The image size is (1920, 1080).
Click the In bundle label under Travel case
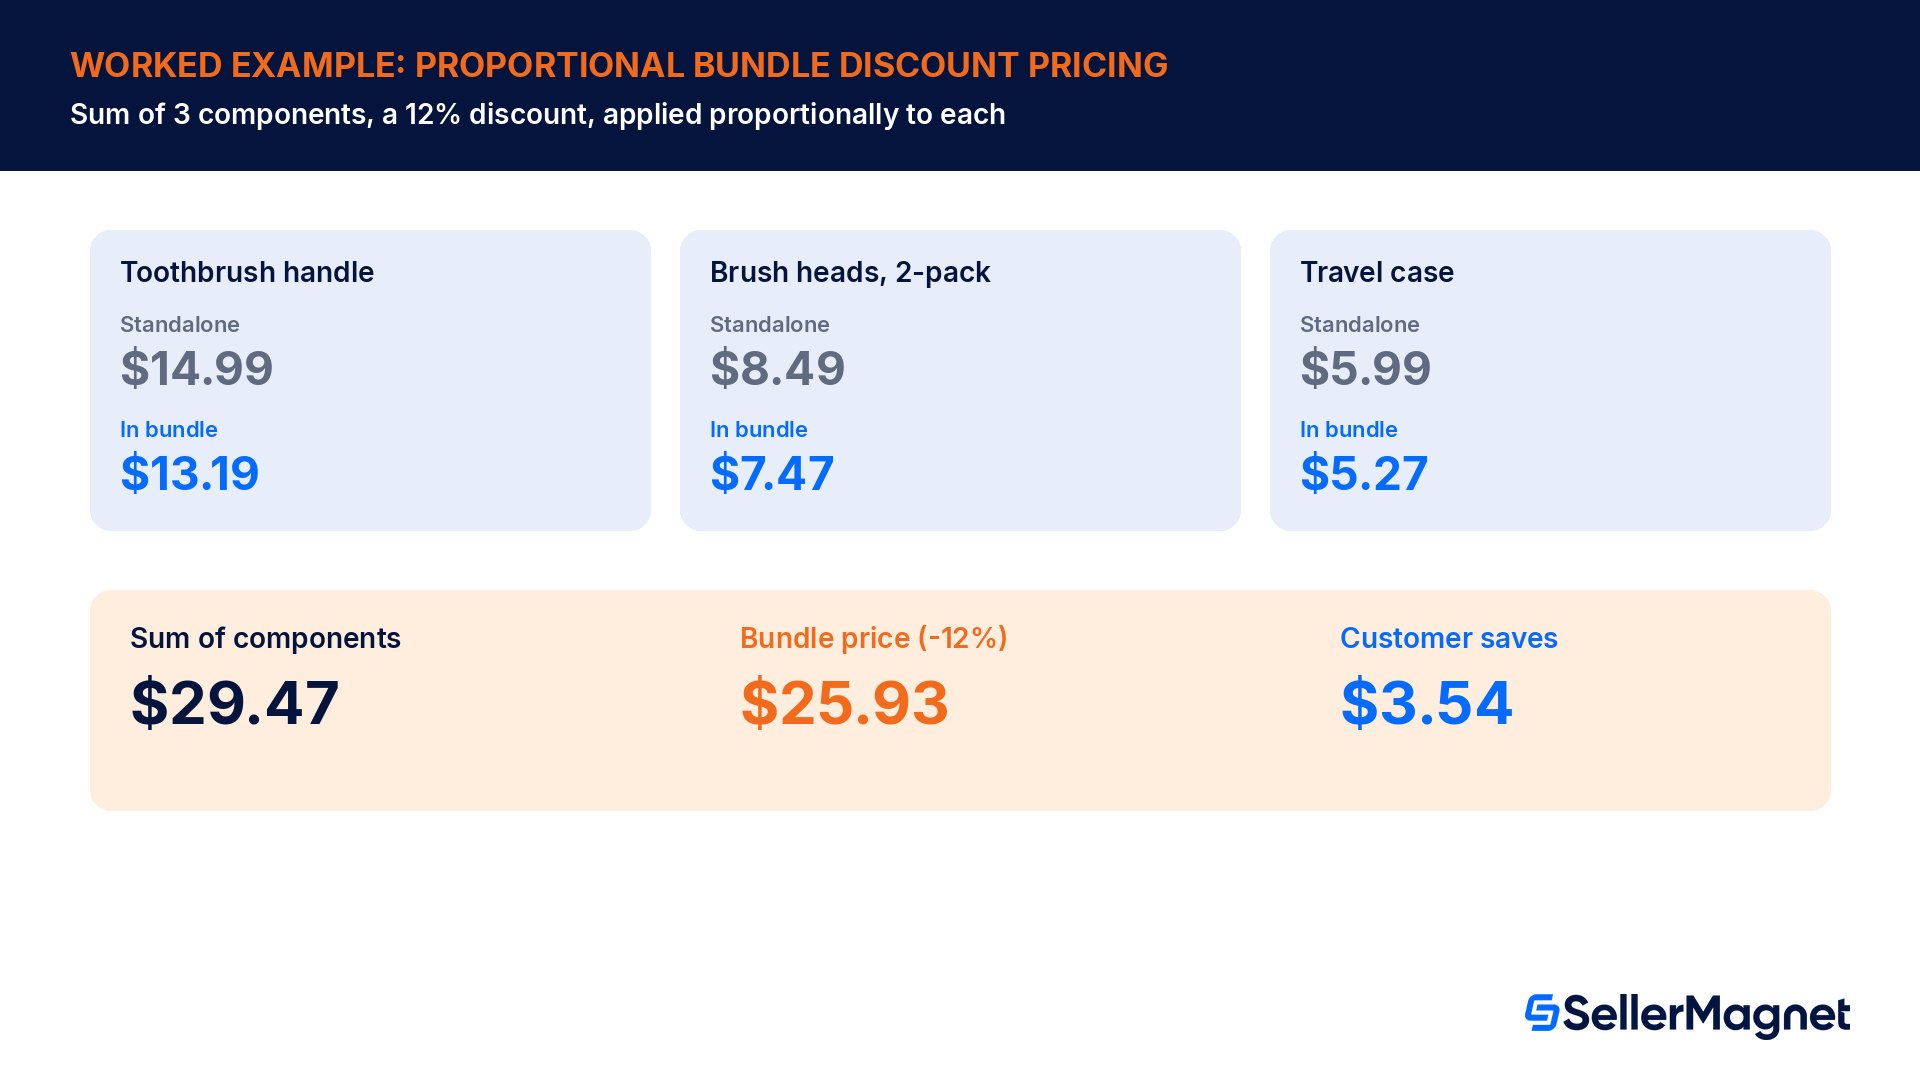pos(1349,429)
